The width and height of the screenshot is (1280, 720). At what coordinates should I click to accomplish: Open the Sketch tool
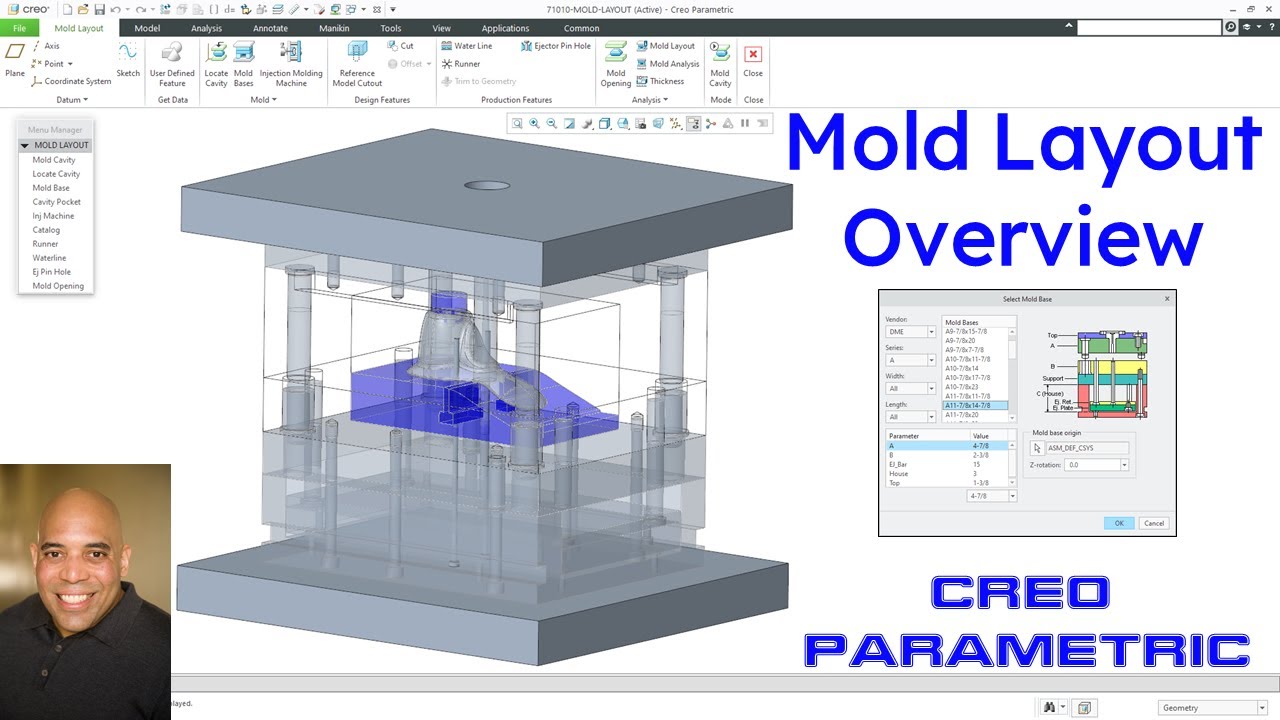pos(128,60)
